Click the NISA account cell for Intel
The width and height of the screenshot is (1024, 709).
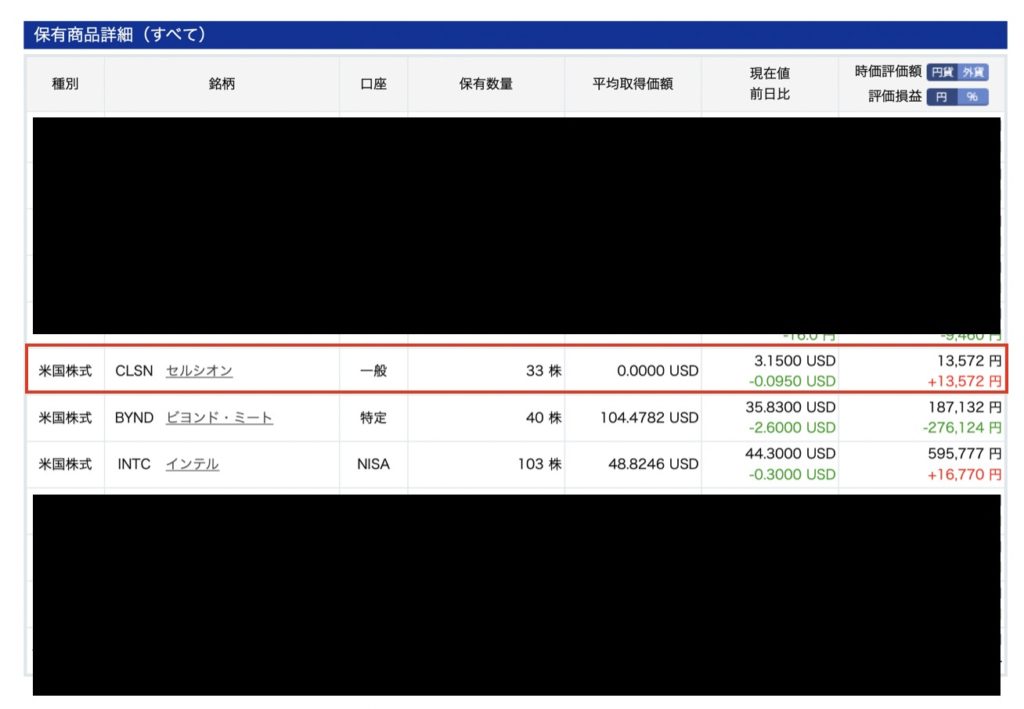[373, 464]
